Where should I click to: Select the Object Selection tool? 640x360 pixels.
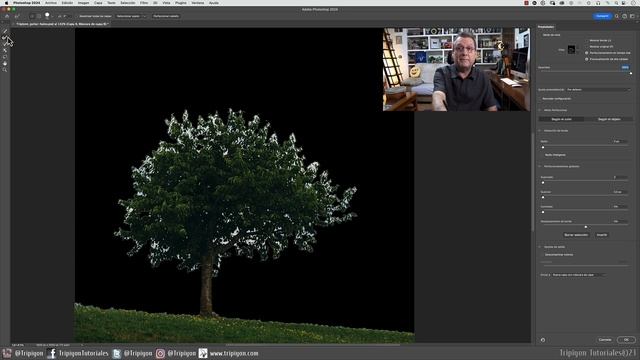tap(5, 50)
